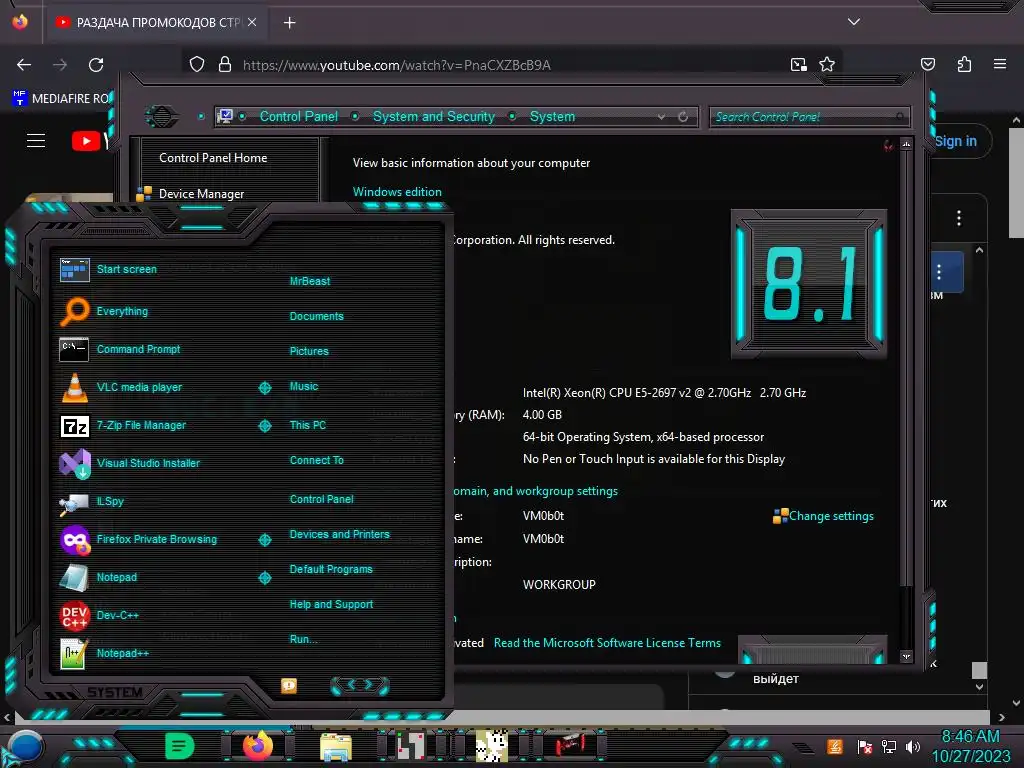
Task: Click YouTube Sign in button
Action: [x=955, y=141]
